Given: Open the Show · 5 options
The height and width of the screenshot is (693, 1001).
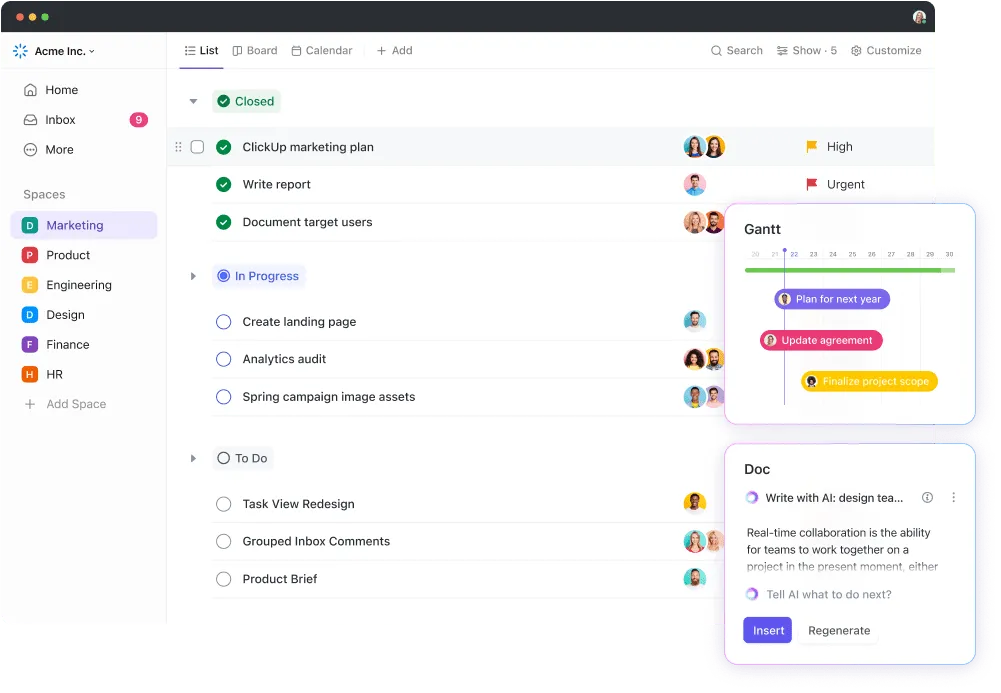Looking at the screenshot, I should point(806,50).
